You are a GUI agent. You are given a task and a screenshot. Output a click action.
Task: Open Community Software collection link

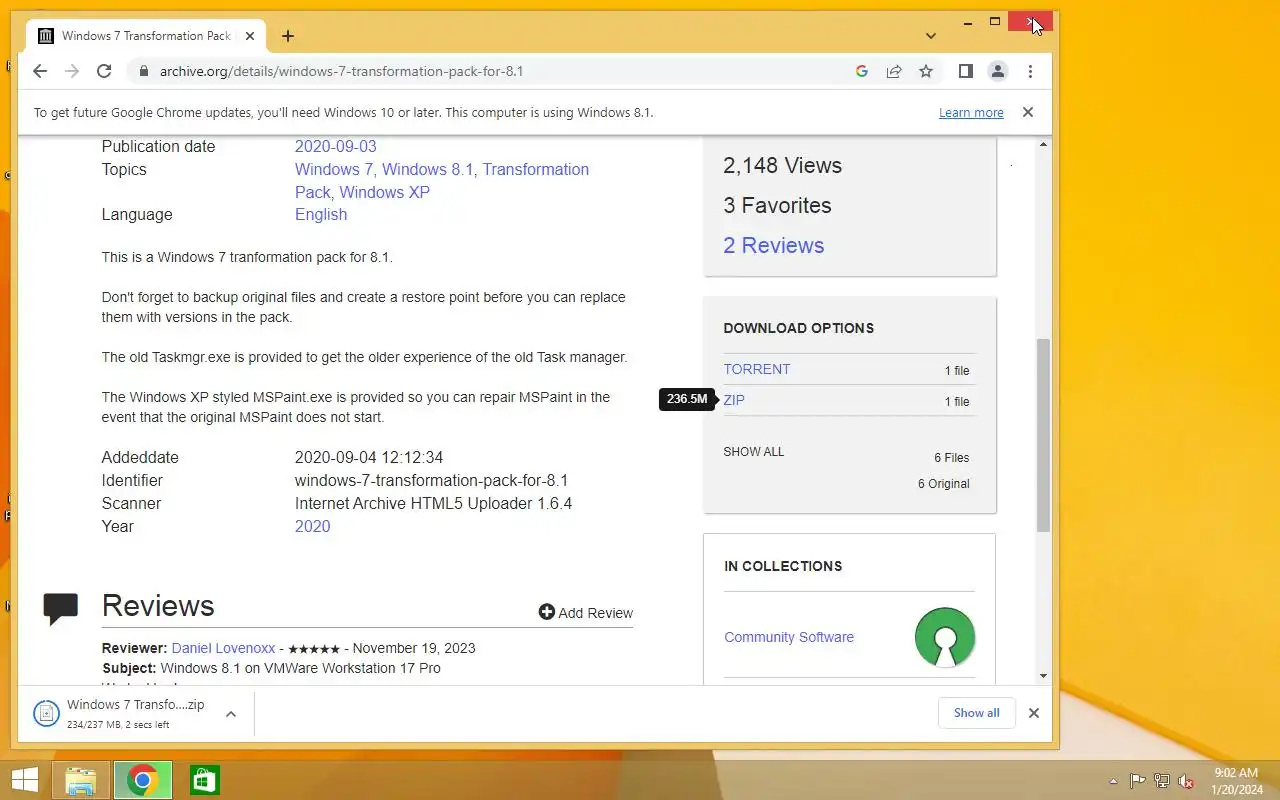(x=789, y=637)
